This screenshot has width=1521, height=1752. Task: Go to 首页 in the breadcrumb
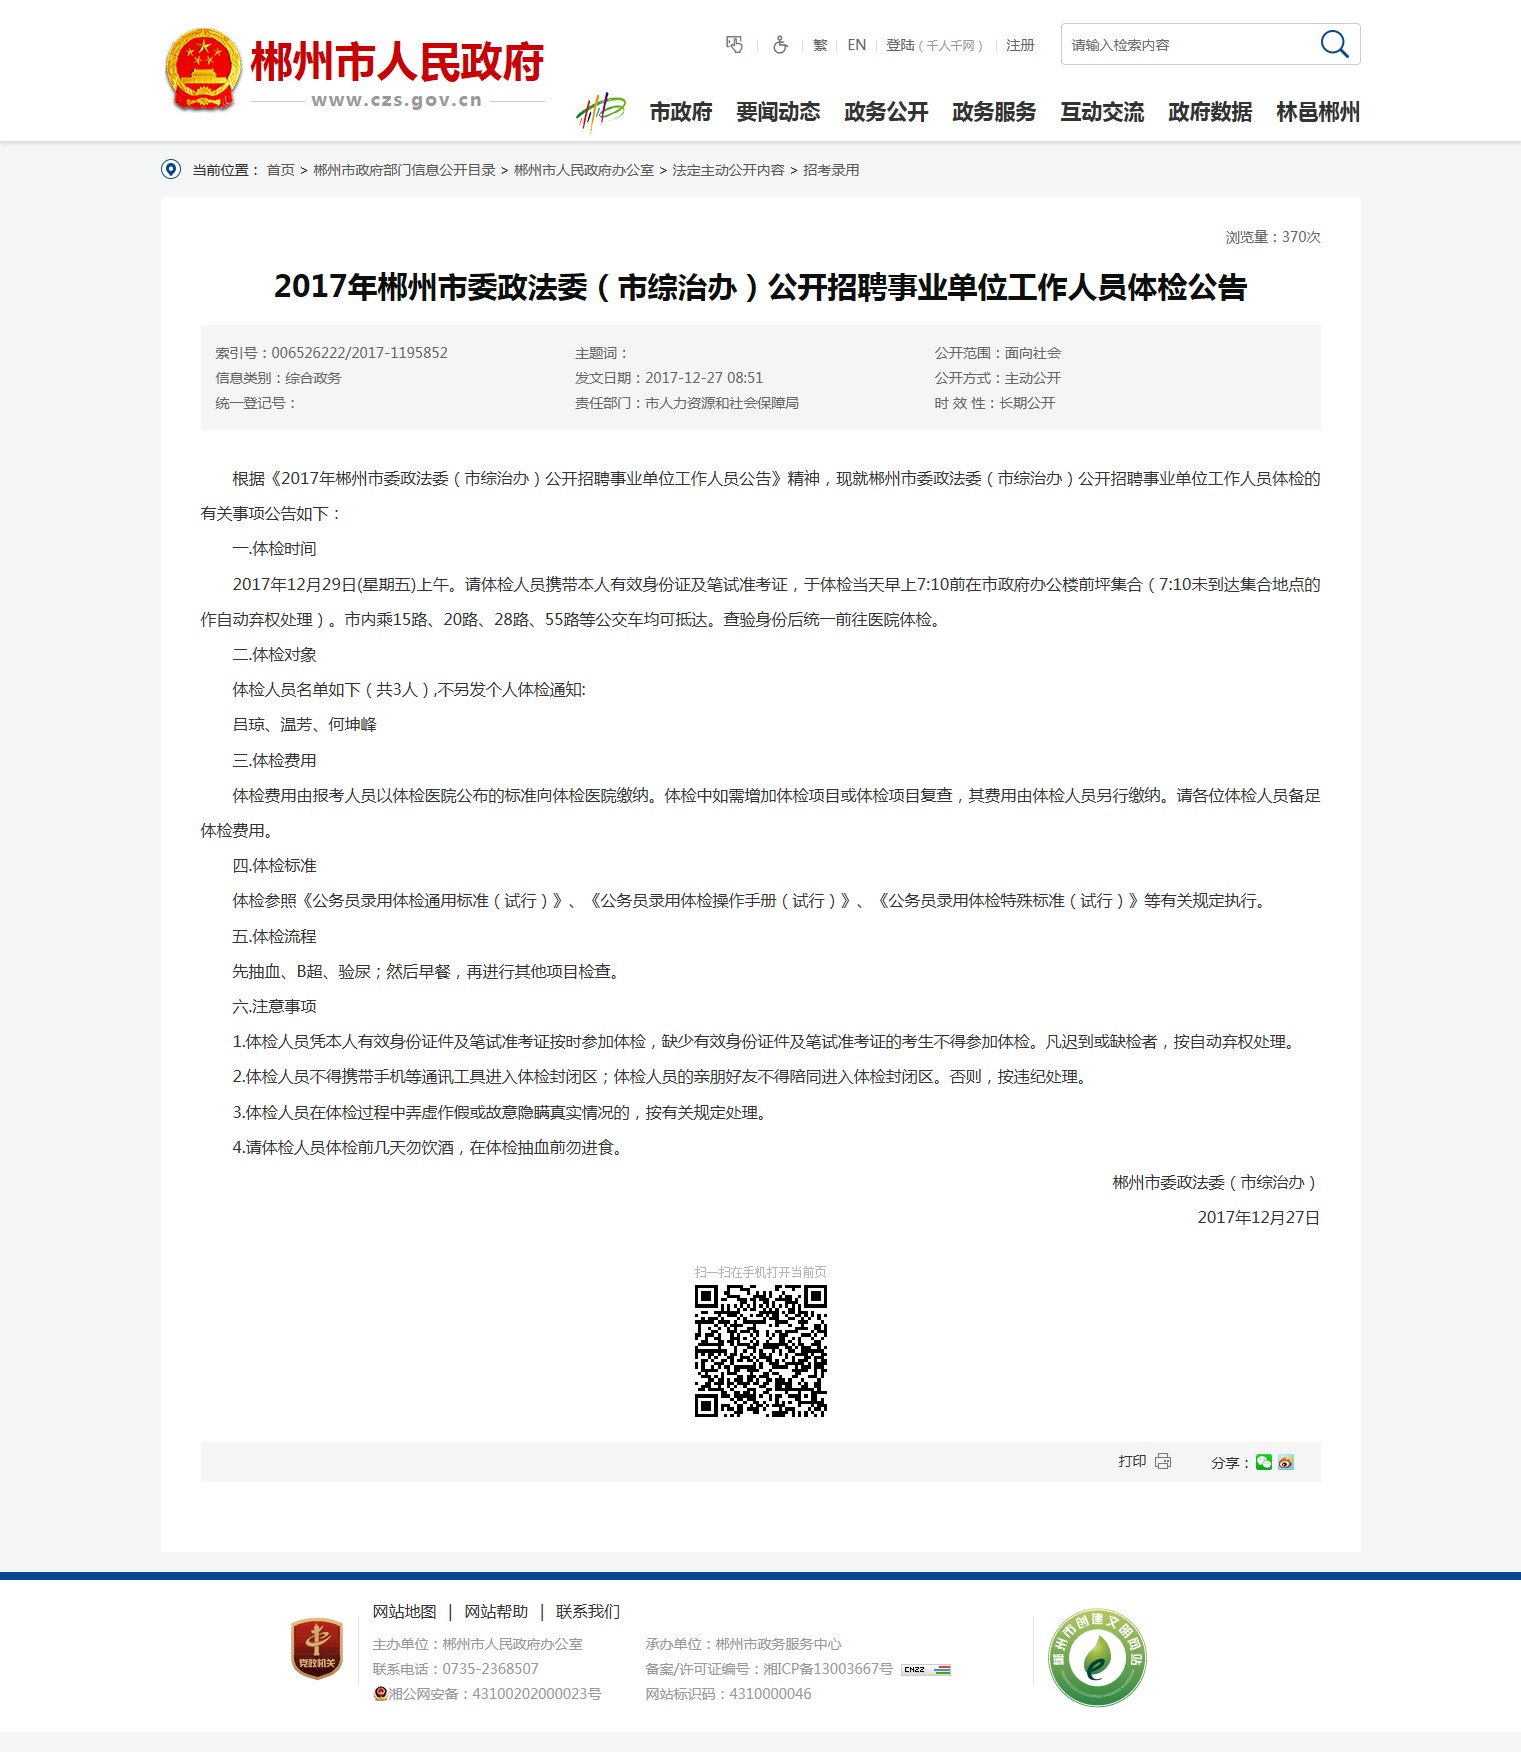coord(281,170)
